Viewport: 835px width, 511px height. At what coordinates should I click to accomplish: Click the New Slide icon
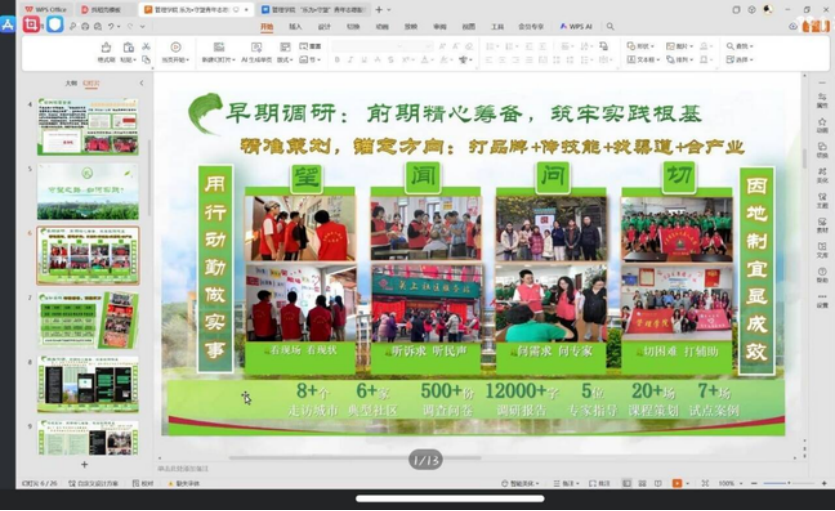click(x=218, y=47)
